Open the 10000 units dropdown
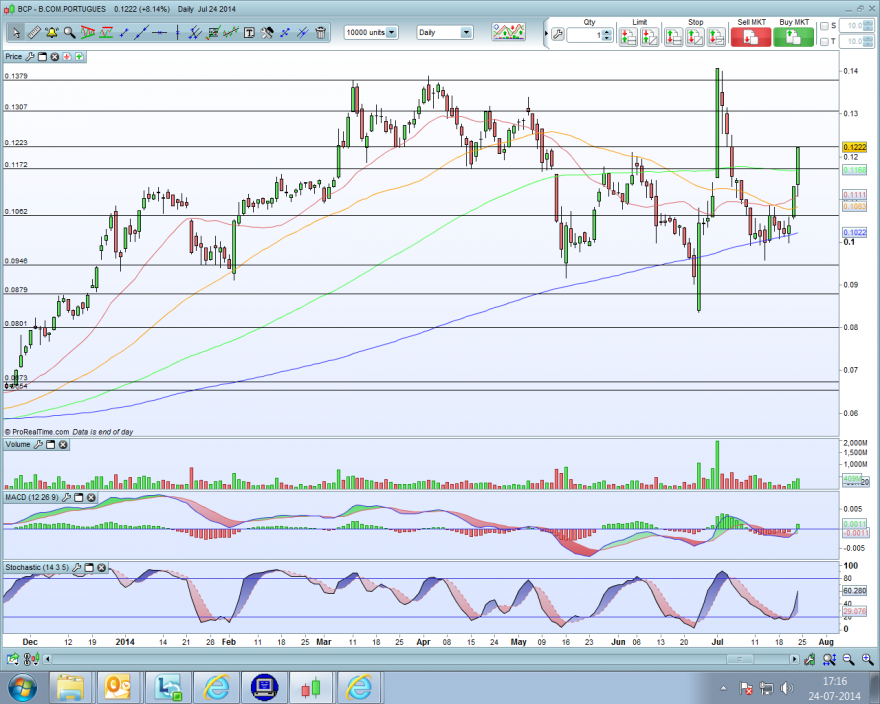 click(x=371, y=33)
